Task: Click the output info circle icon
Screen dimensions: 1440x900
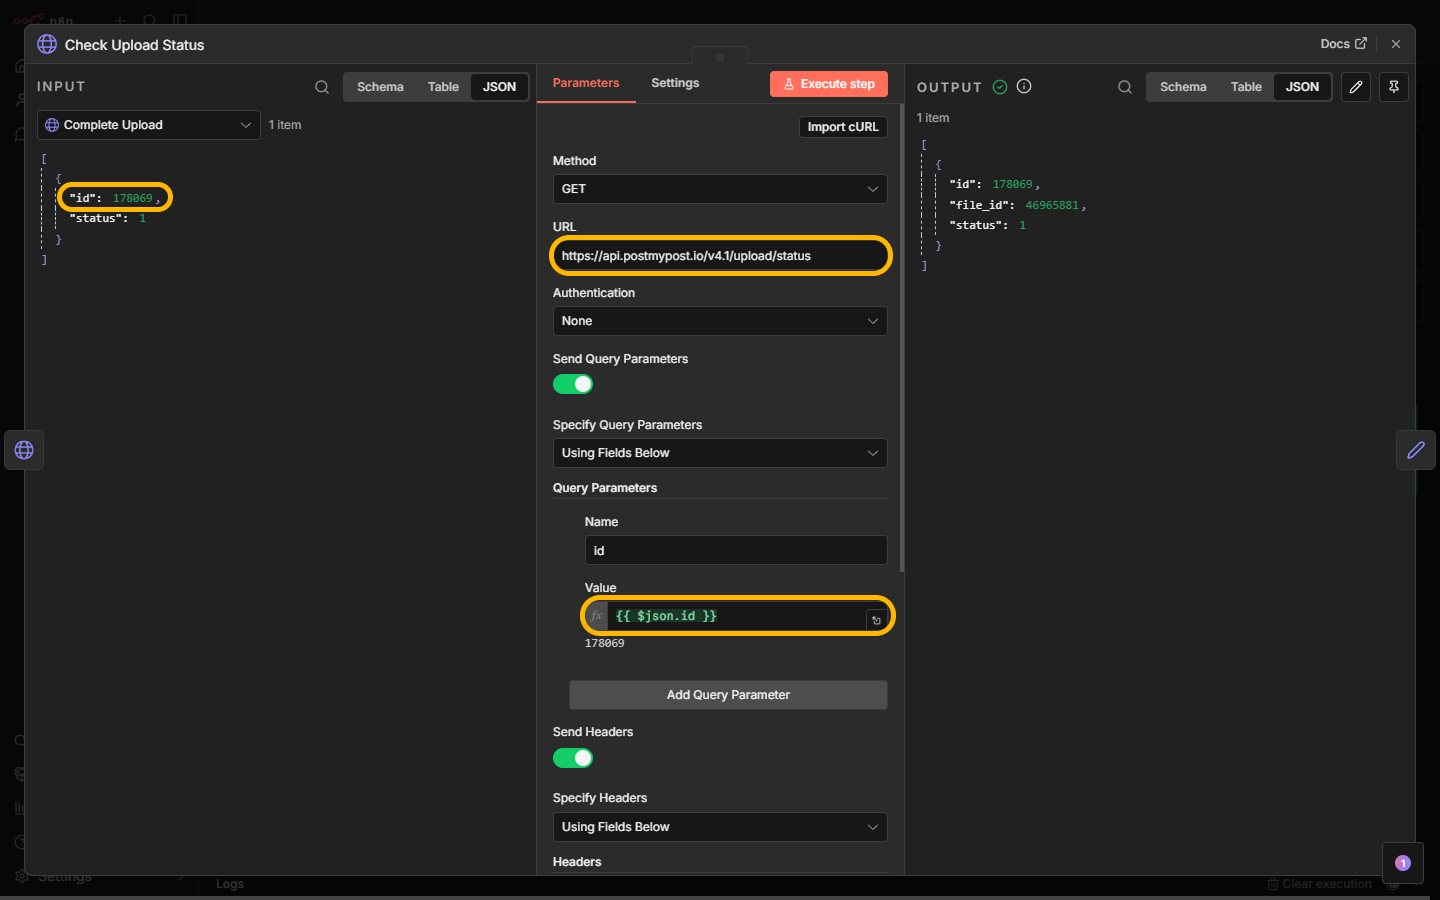Action: pos(1024,86)
